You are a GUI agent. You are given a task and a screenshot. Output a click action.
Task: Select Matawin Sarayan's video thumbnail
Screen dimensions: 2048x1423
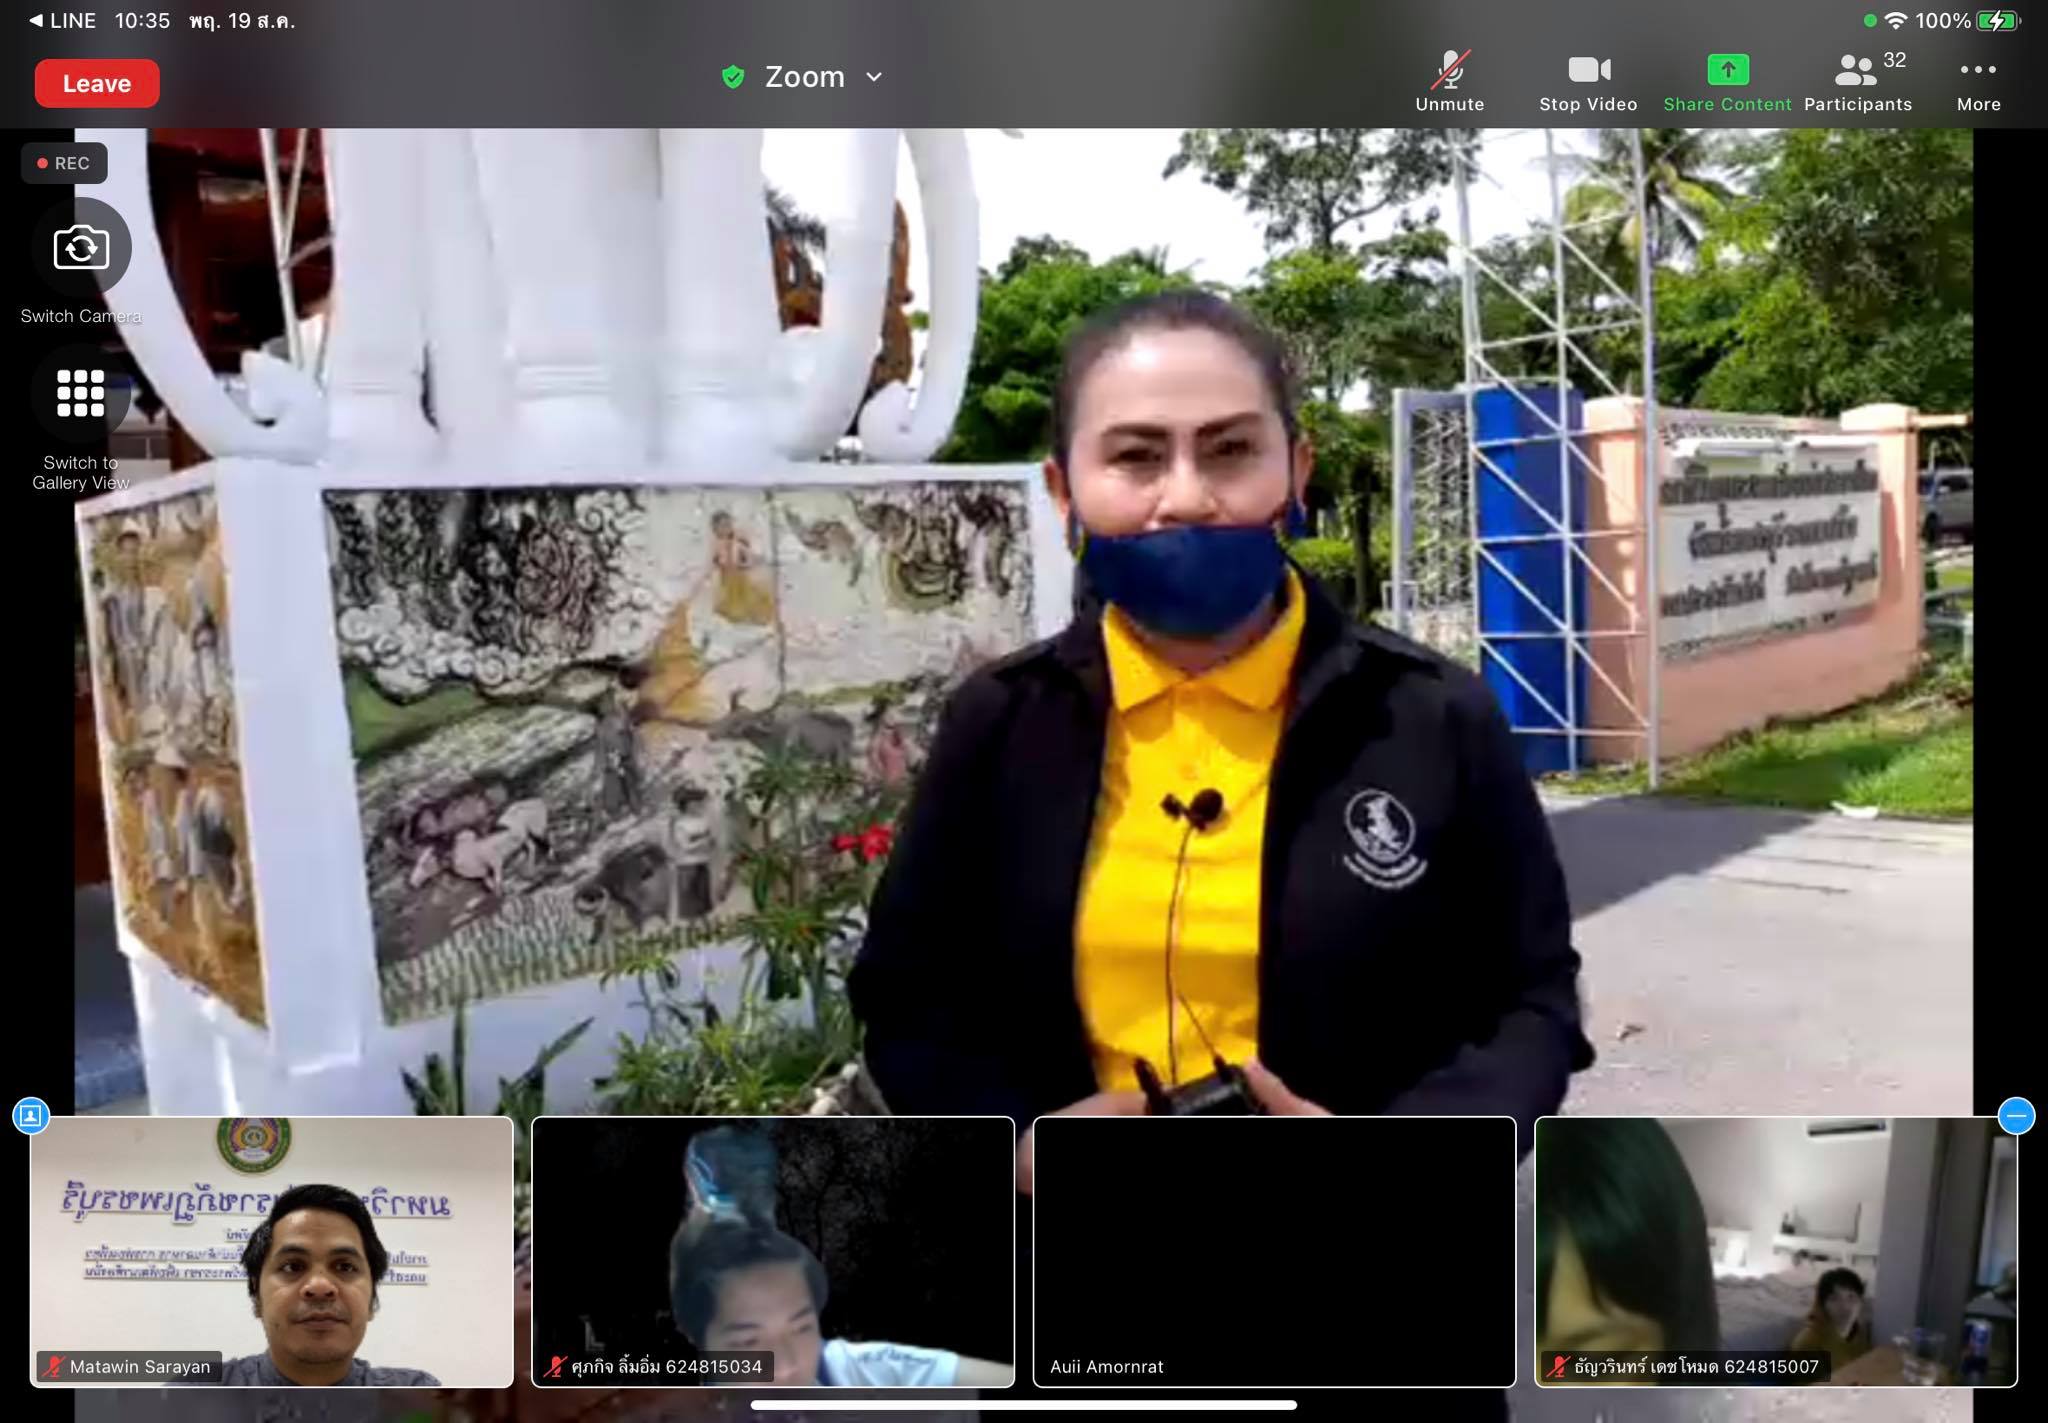point(271,1251)
